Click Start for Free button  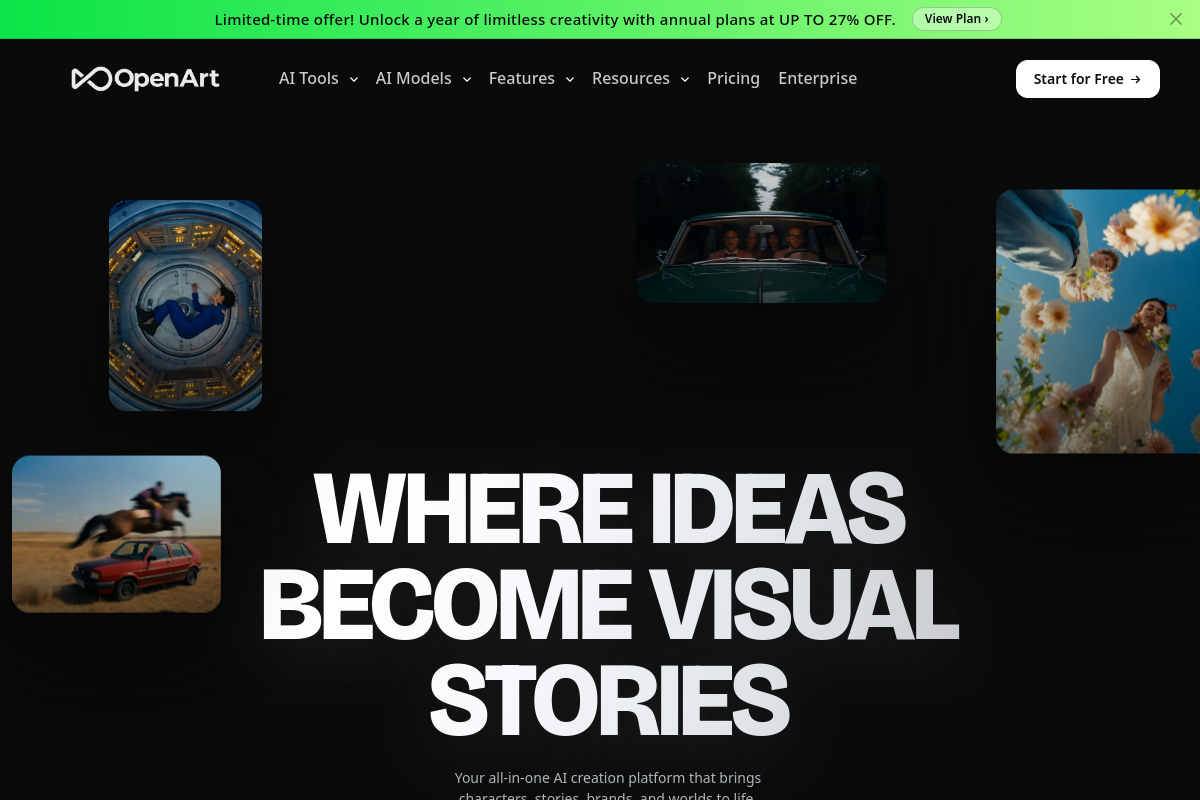pyautogui.click(x=1087, y=79)
